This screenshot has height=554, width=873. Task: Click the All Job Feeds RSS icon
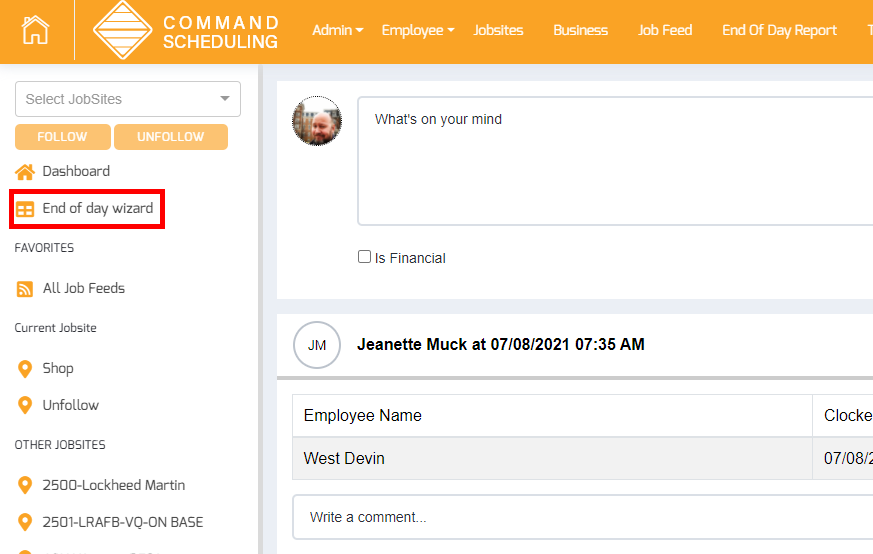click(x=25, y=289)
